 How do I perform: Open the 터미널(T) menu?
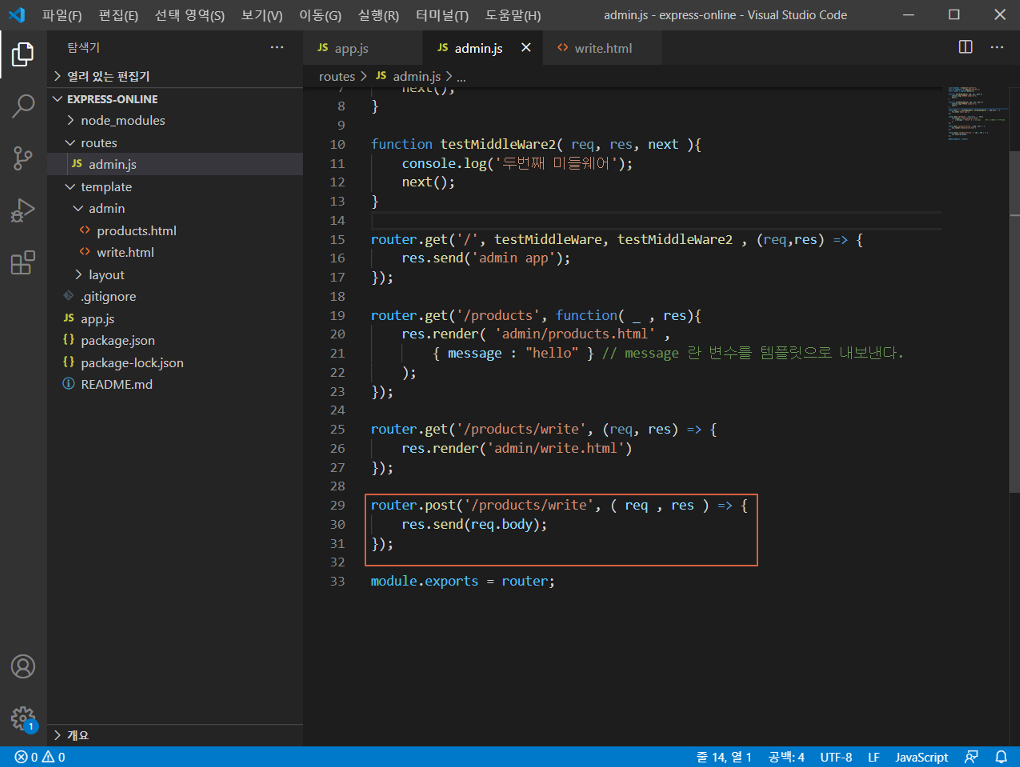click(442, 15)
